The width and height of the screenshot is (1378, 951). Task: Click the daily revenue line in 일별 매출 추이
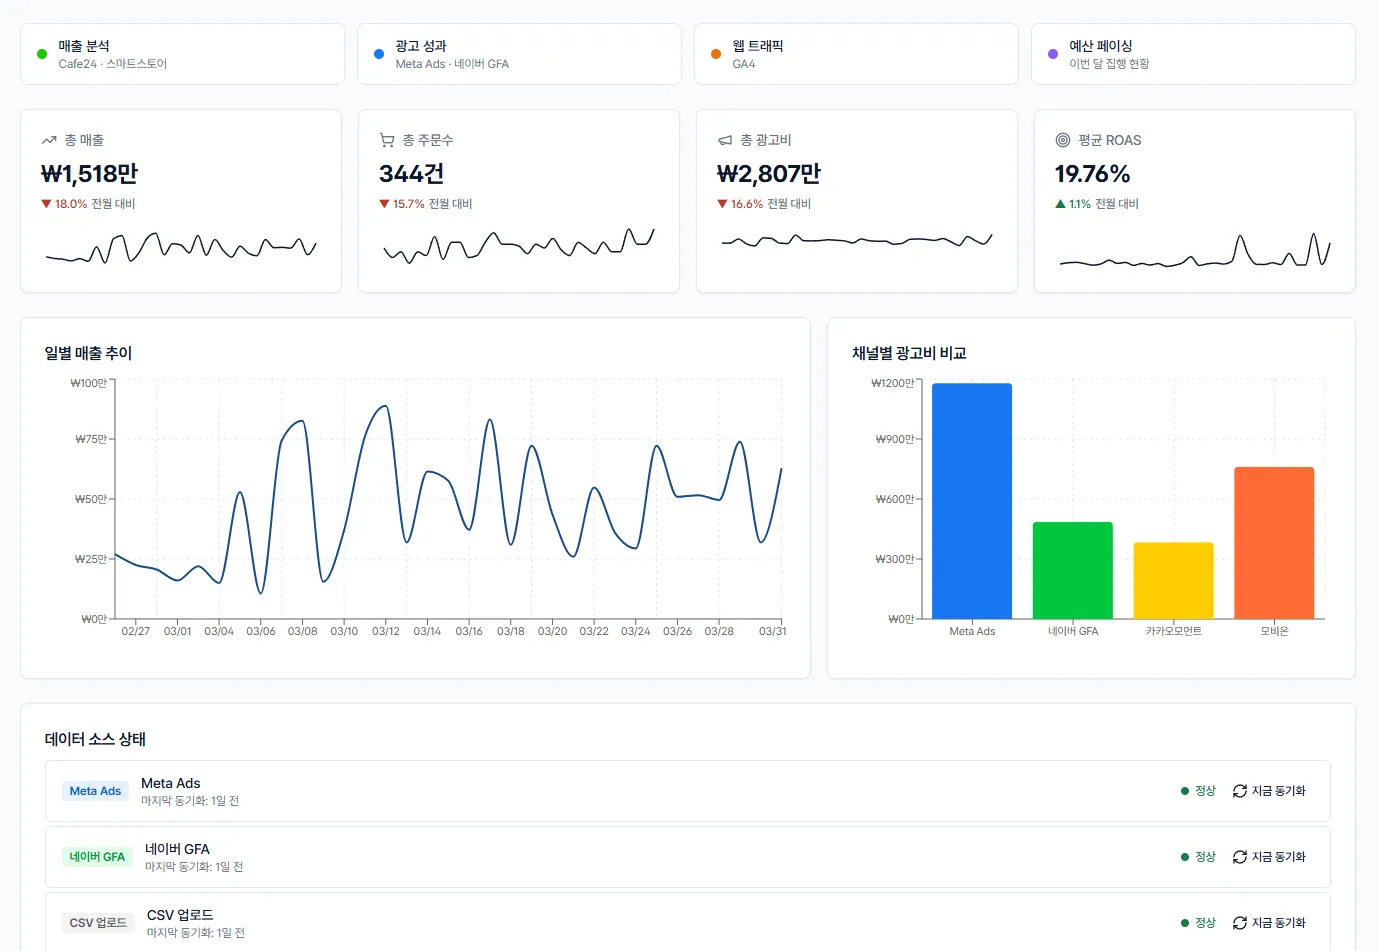click(x=448, y=499)
